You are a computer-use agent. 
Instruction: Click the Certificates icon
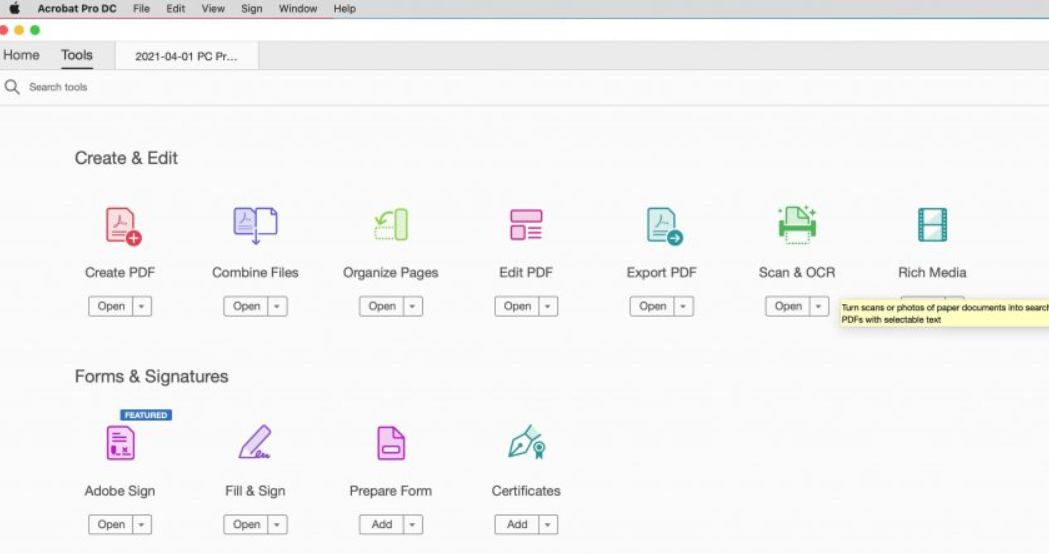point(526,443)
